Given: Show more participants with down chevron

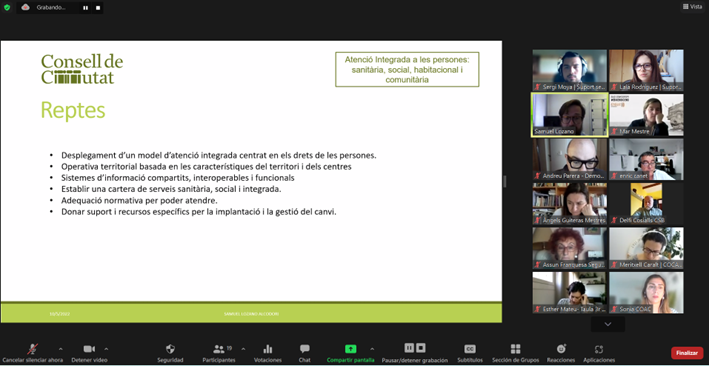Looking at the screenshot, I should pyautogui.click(x=608, y=324).
